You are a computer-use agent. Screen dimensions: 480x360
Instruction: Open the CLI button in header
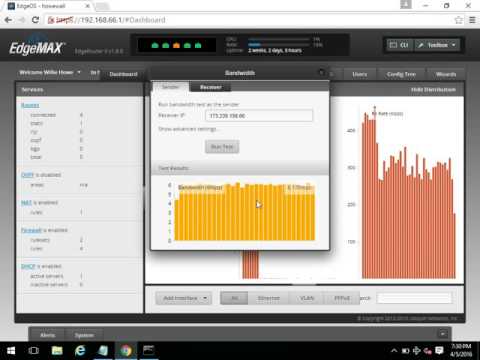click(399, 45)
